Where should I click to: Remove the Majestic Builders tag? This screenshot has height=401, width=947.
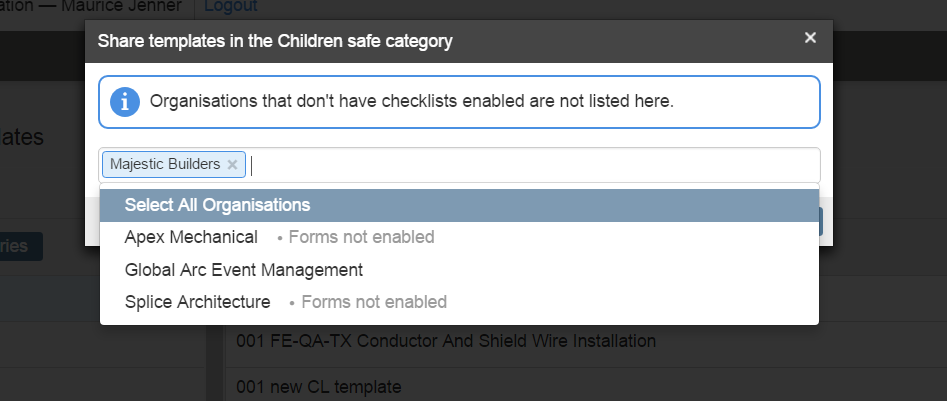pyautogui.click(x=232, y=164)
